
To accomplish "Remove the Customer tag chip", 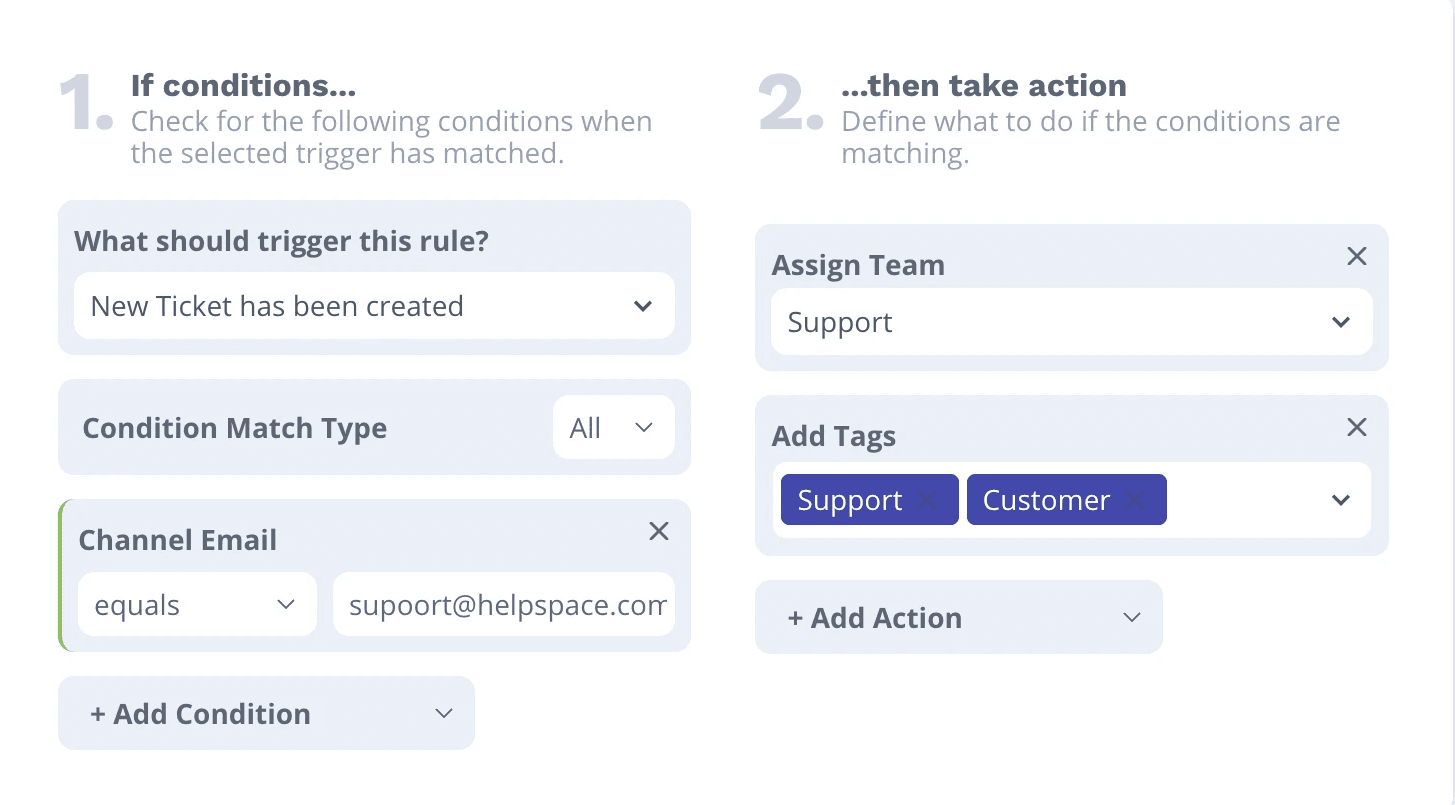I will 1136,500.
